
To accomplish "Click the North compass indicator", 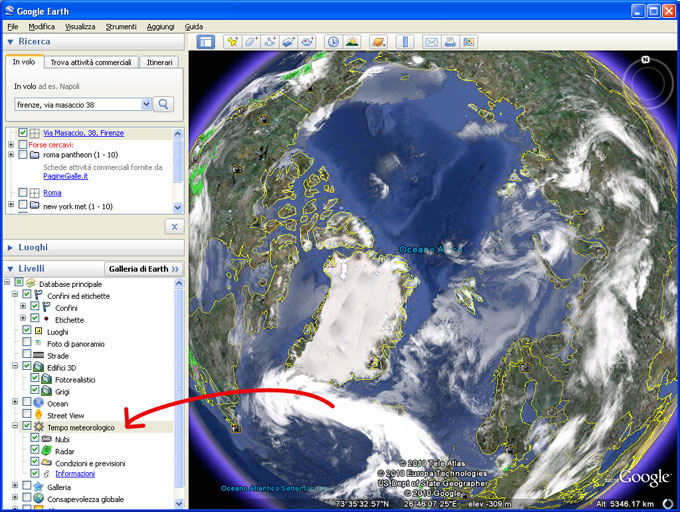I will pyautogui.click(x=645, y=60).
